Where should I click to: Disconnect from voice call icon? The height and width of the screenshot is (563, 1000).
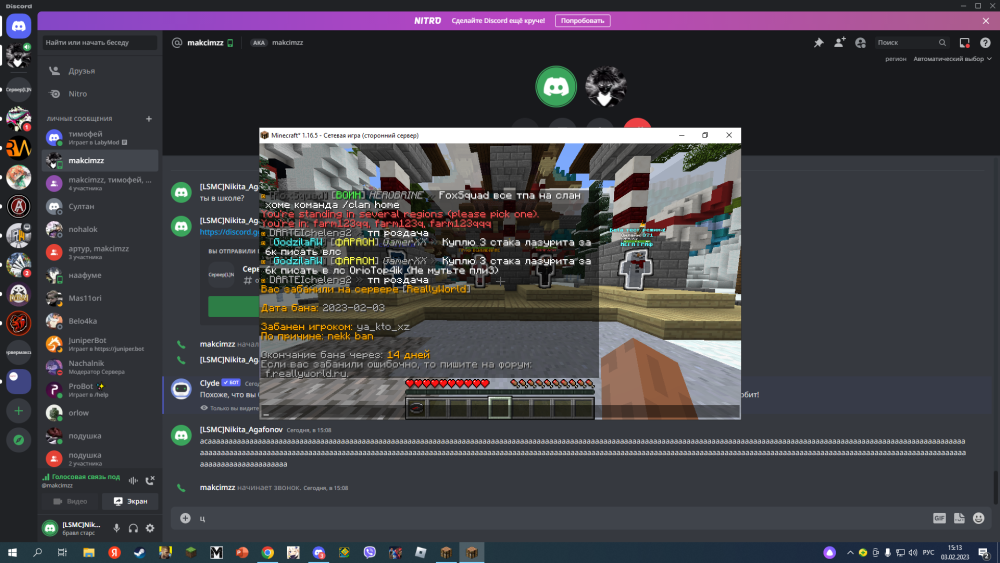150,480
